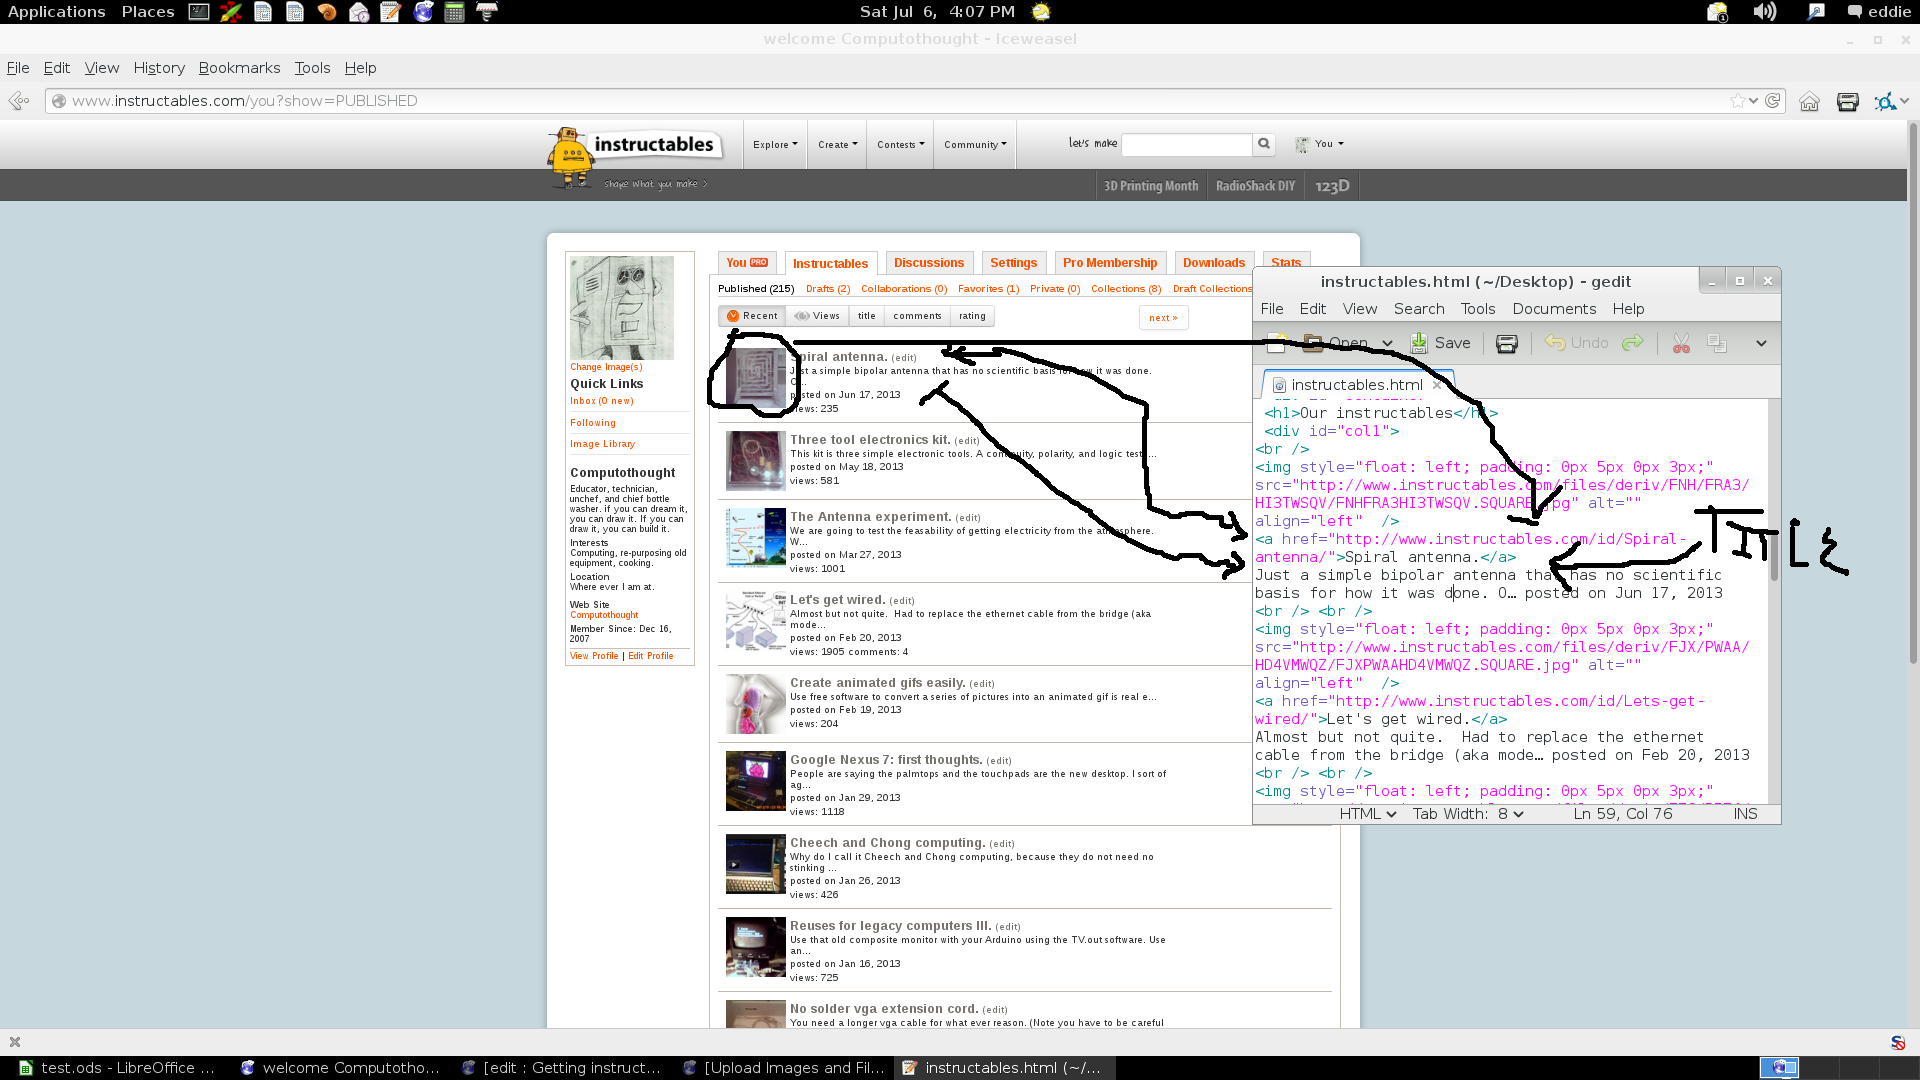The height and width of the screenshot is (1080, 1920).
Task: Click the 3D Printing Month banner link
Action: coord(1151,186)
